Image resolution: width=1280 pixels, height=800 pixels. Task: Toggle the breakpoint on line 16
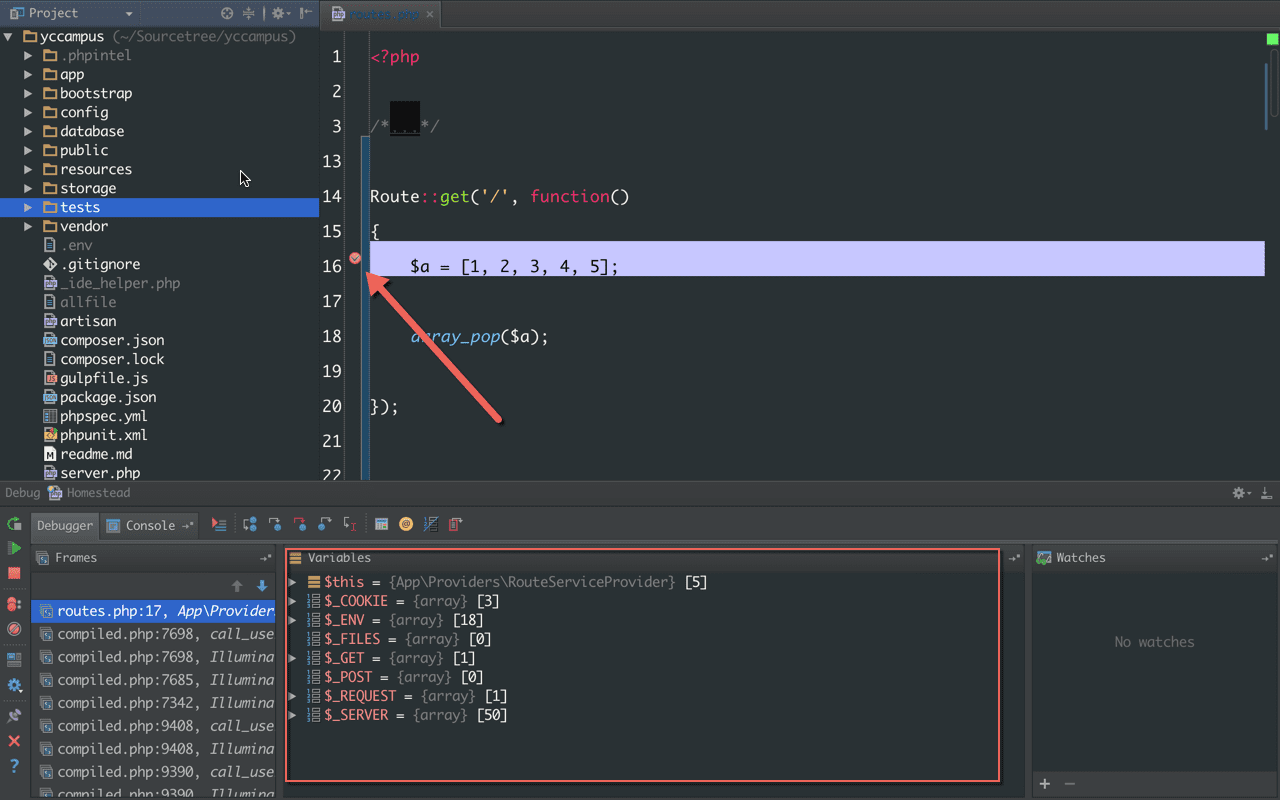(355, 258)
